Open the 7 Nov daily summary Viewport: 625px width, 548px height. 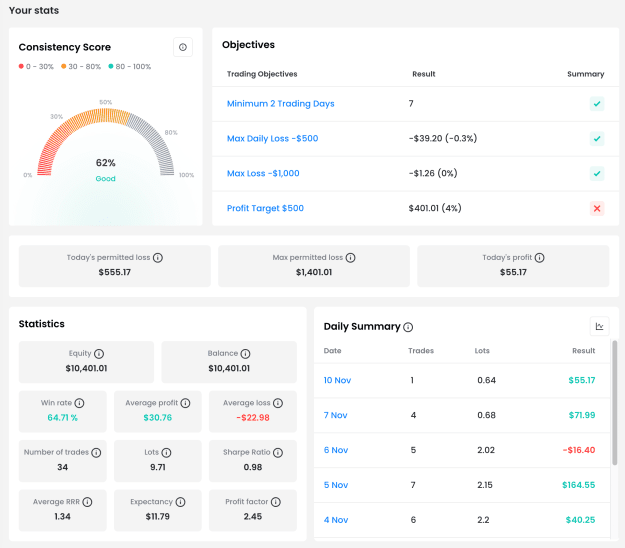tap(336, 415)
